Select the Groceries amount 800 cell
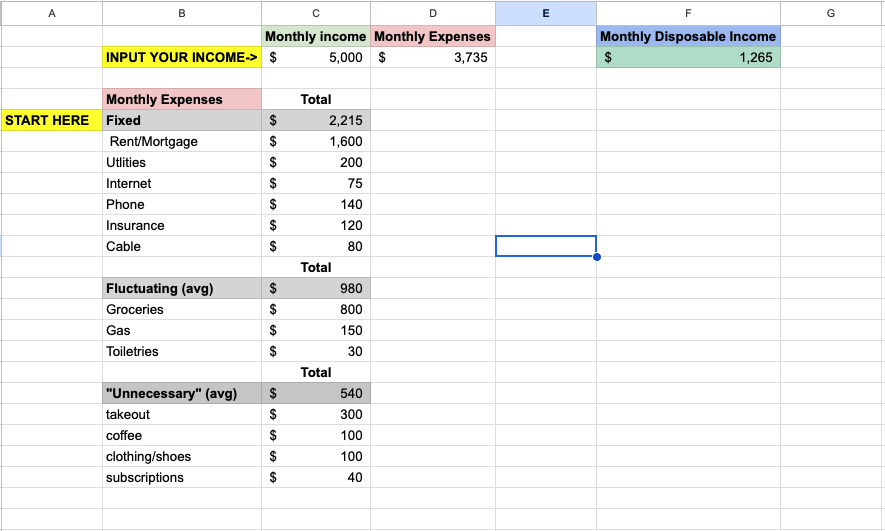Image resolution: width=885 pixels, height=531 pixels. point(316,309)
